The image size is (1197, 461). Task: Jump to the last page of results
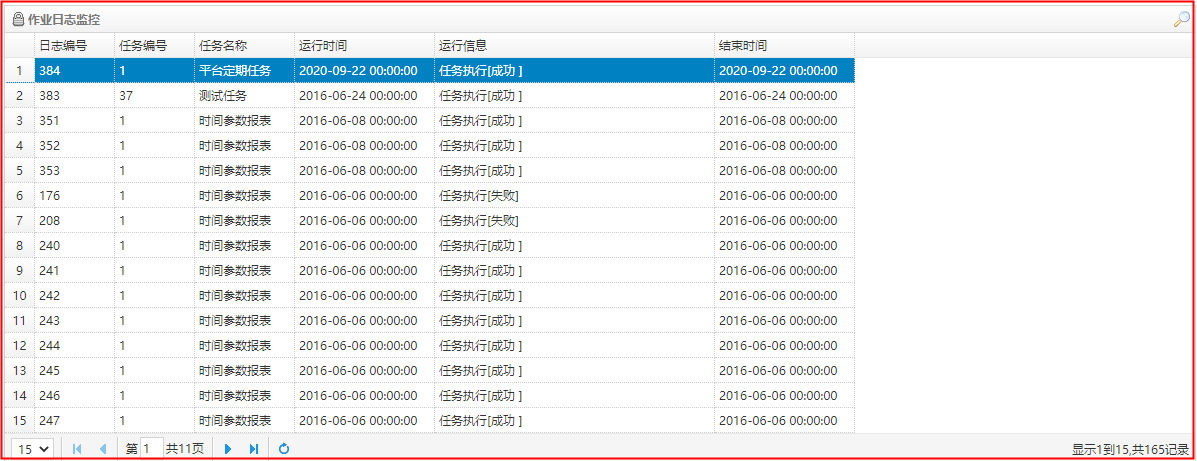tap(253, 449)
